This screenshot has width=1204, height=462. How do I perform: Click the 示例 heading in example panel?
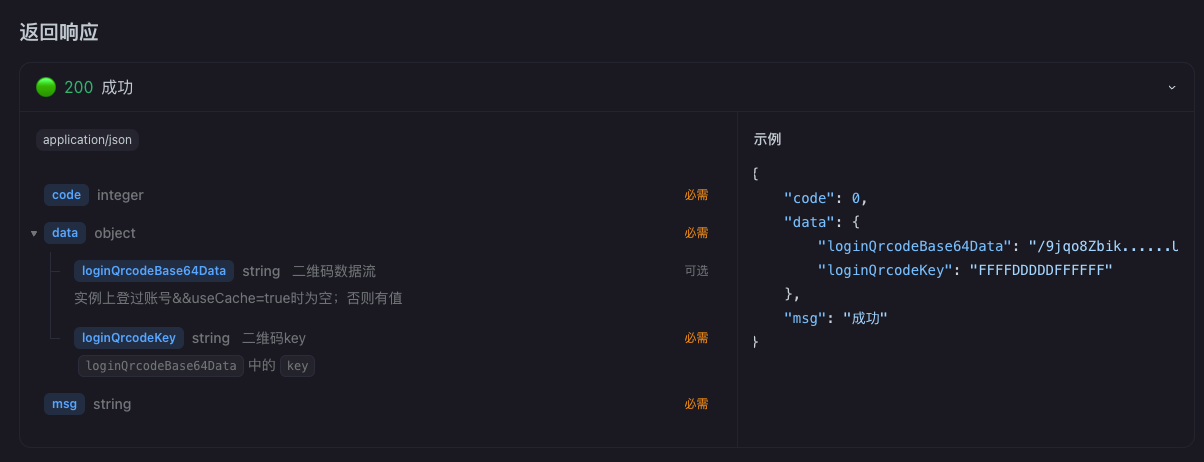click(x=767, y=139)
